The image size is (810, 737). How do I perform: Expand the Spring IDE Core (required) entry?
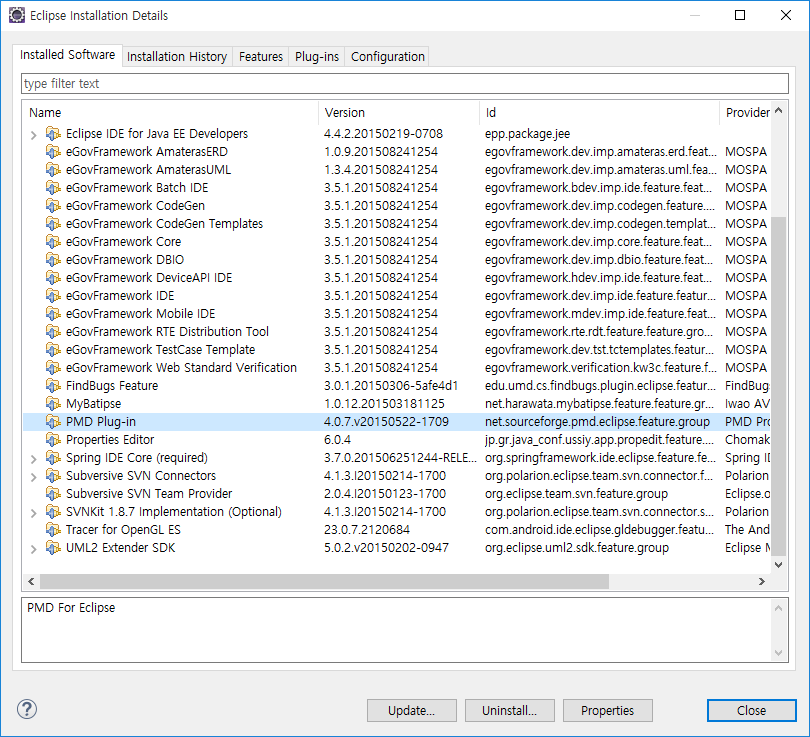click(x=33, y=458)
